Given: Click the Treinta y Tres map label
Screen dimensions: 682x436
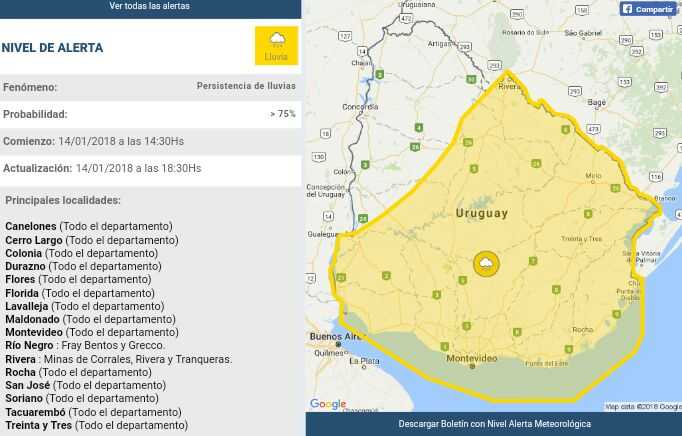Looking at the screenshot, I should click(581, 239).
